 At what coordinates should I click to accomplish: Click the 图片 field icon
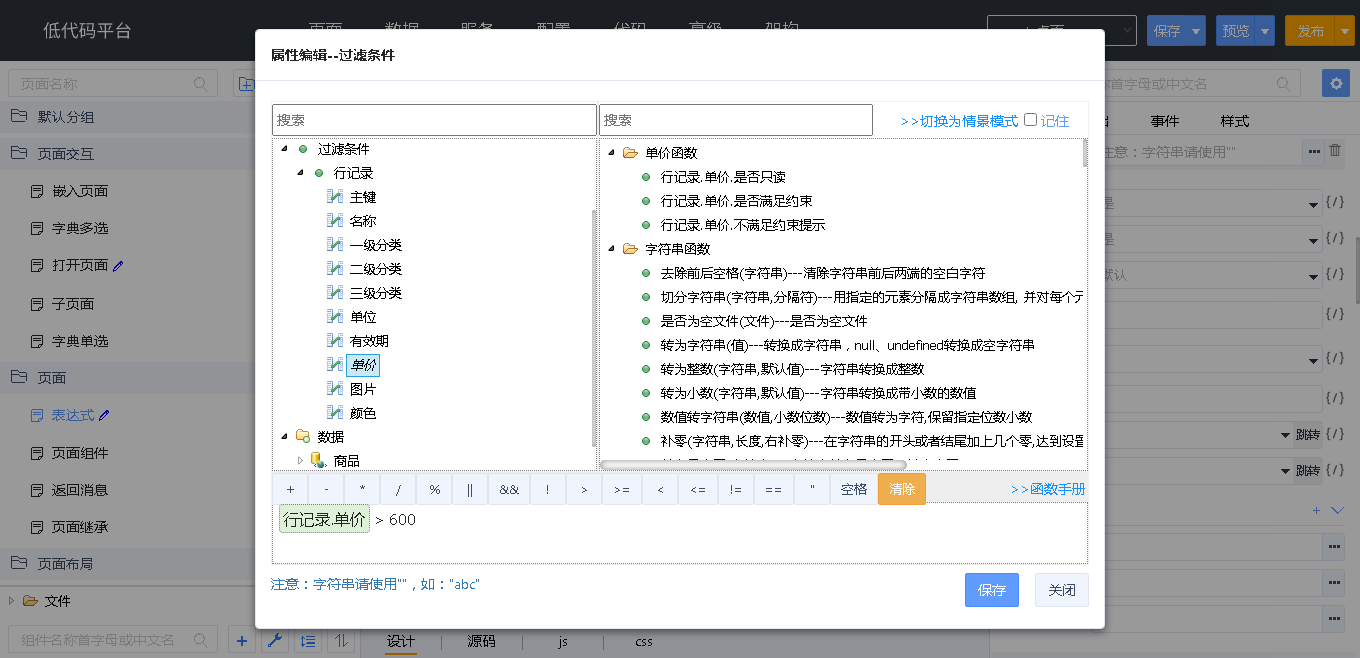(335, 389)
